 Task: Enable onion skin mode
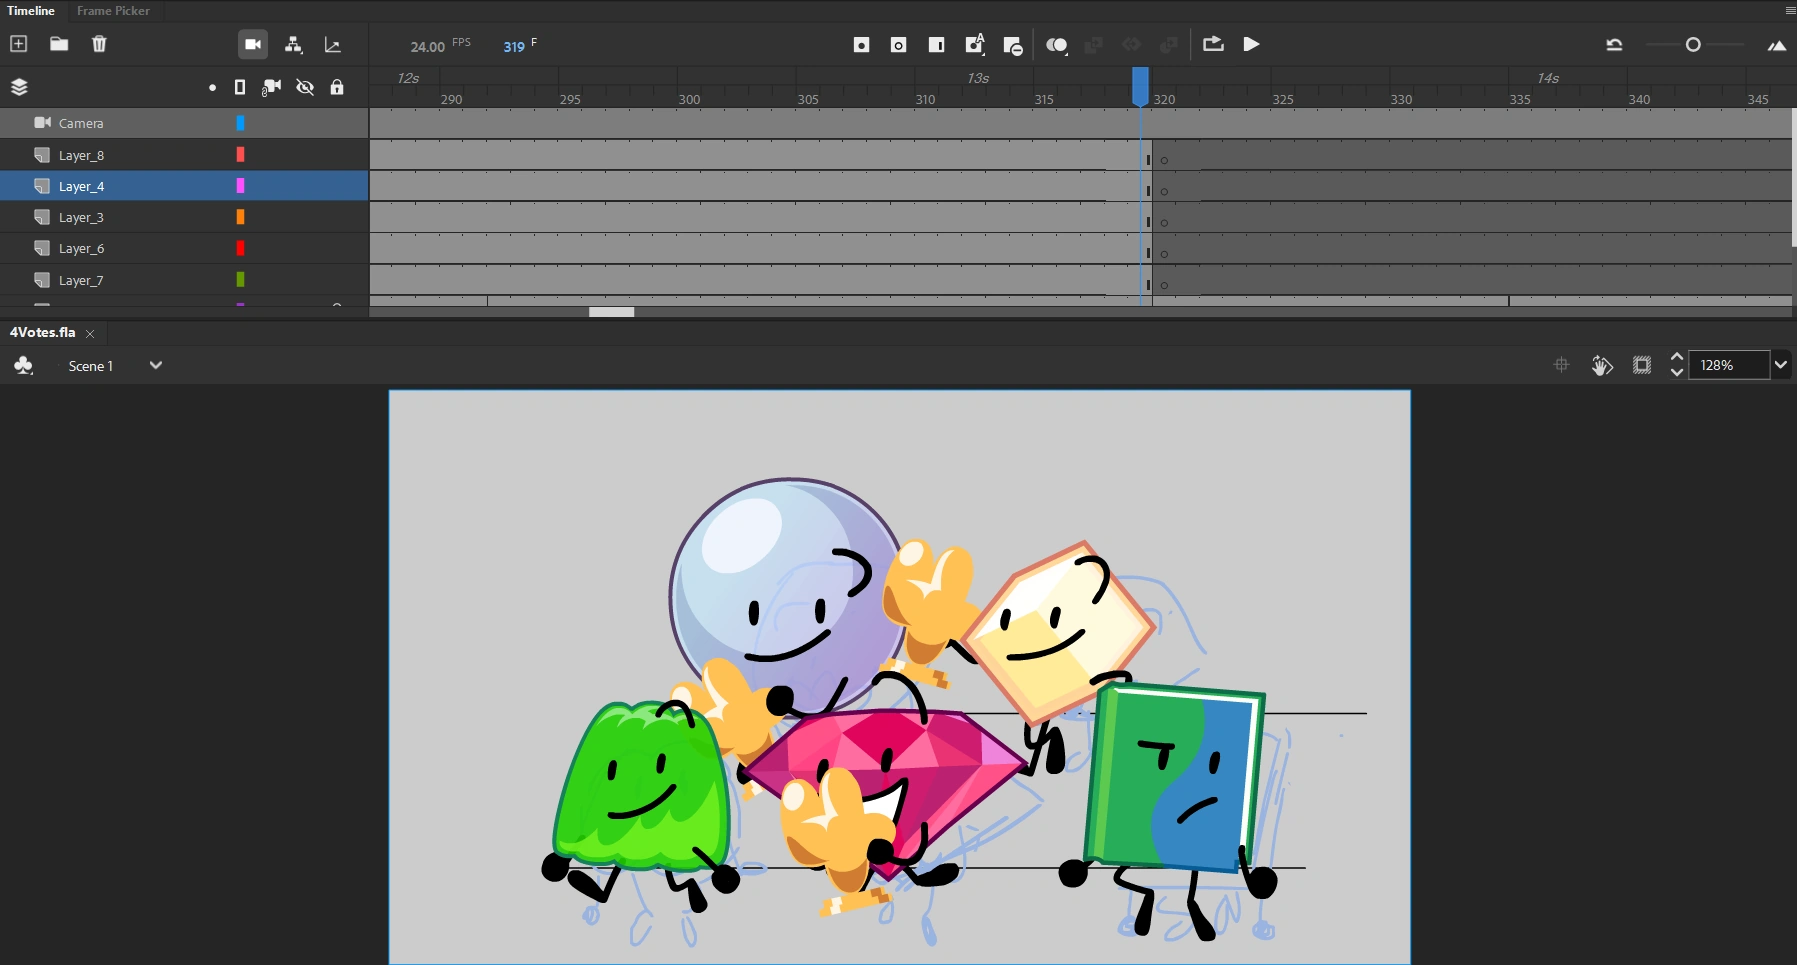point(1057,45)
